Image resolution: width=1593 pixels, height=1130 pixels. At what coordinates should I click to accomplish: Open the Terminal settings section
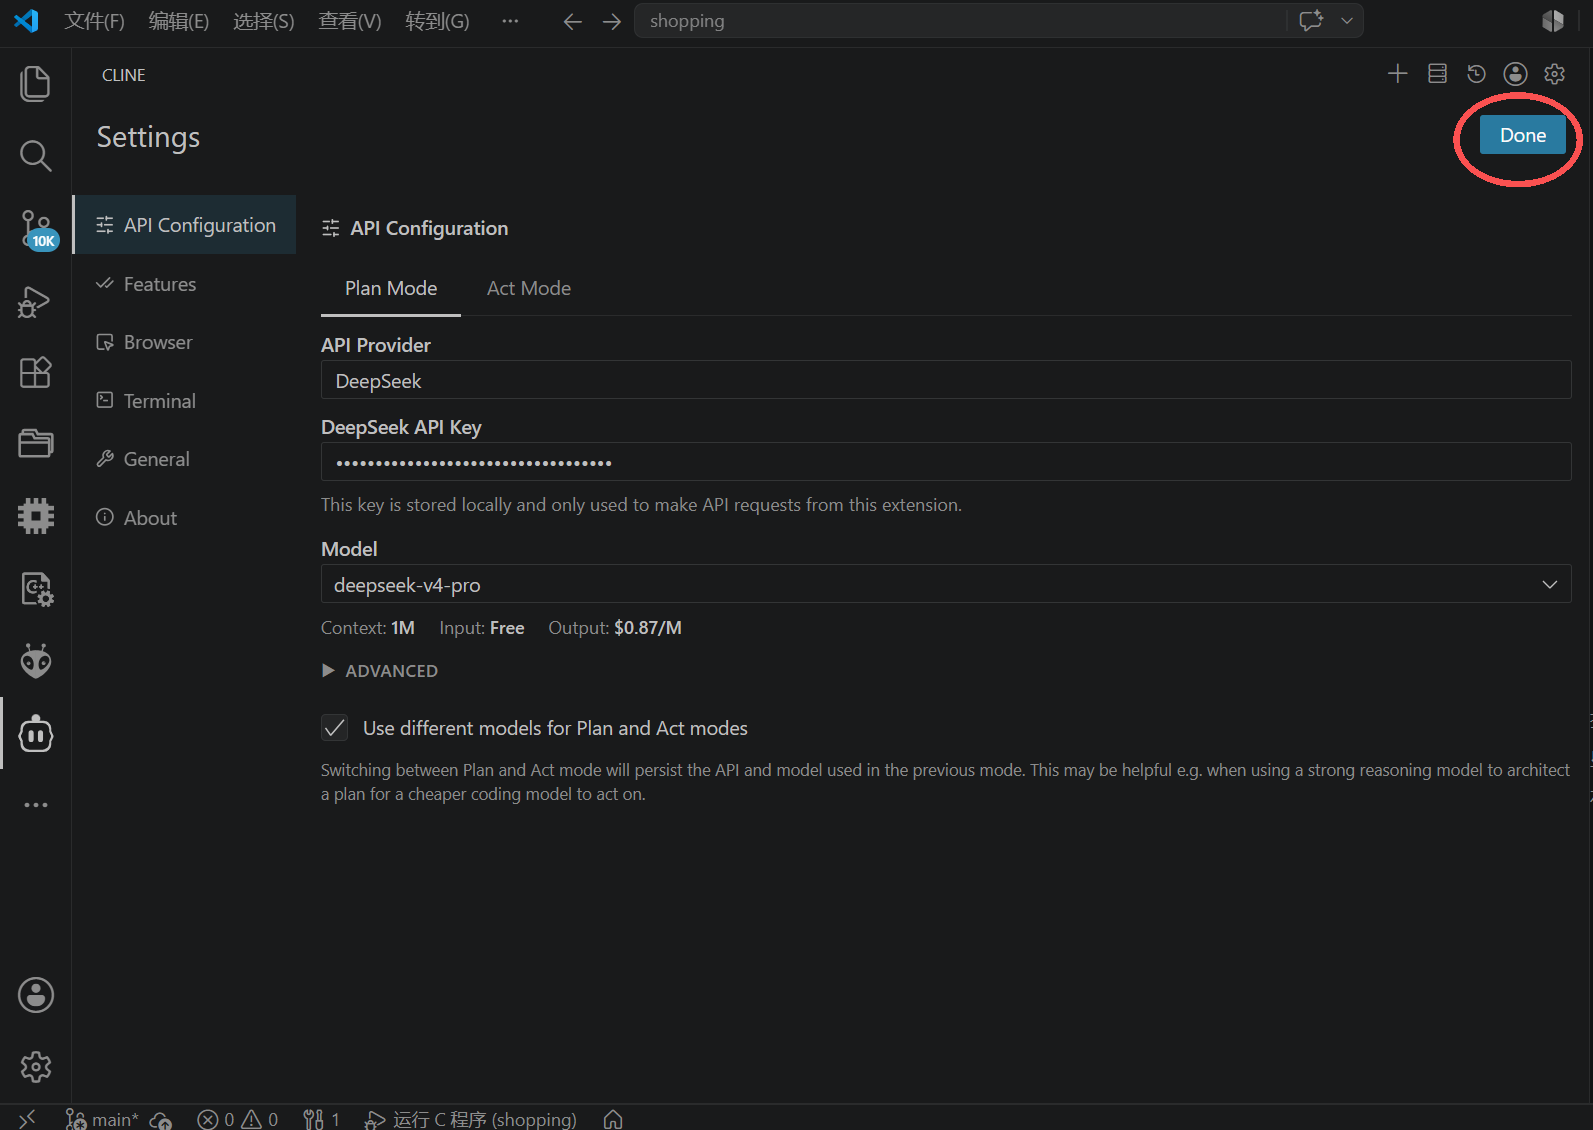(185, 401)
